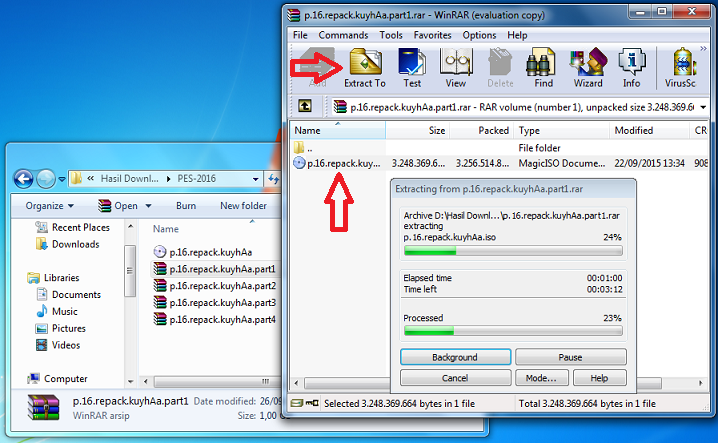This screenshot has height=443, width=718.
Task: Go up one level in WinRAR
Action: point(305,106)
